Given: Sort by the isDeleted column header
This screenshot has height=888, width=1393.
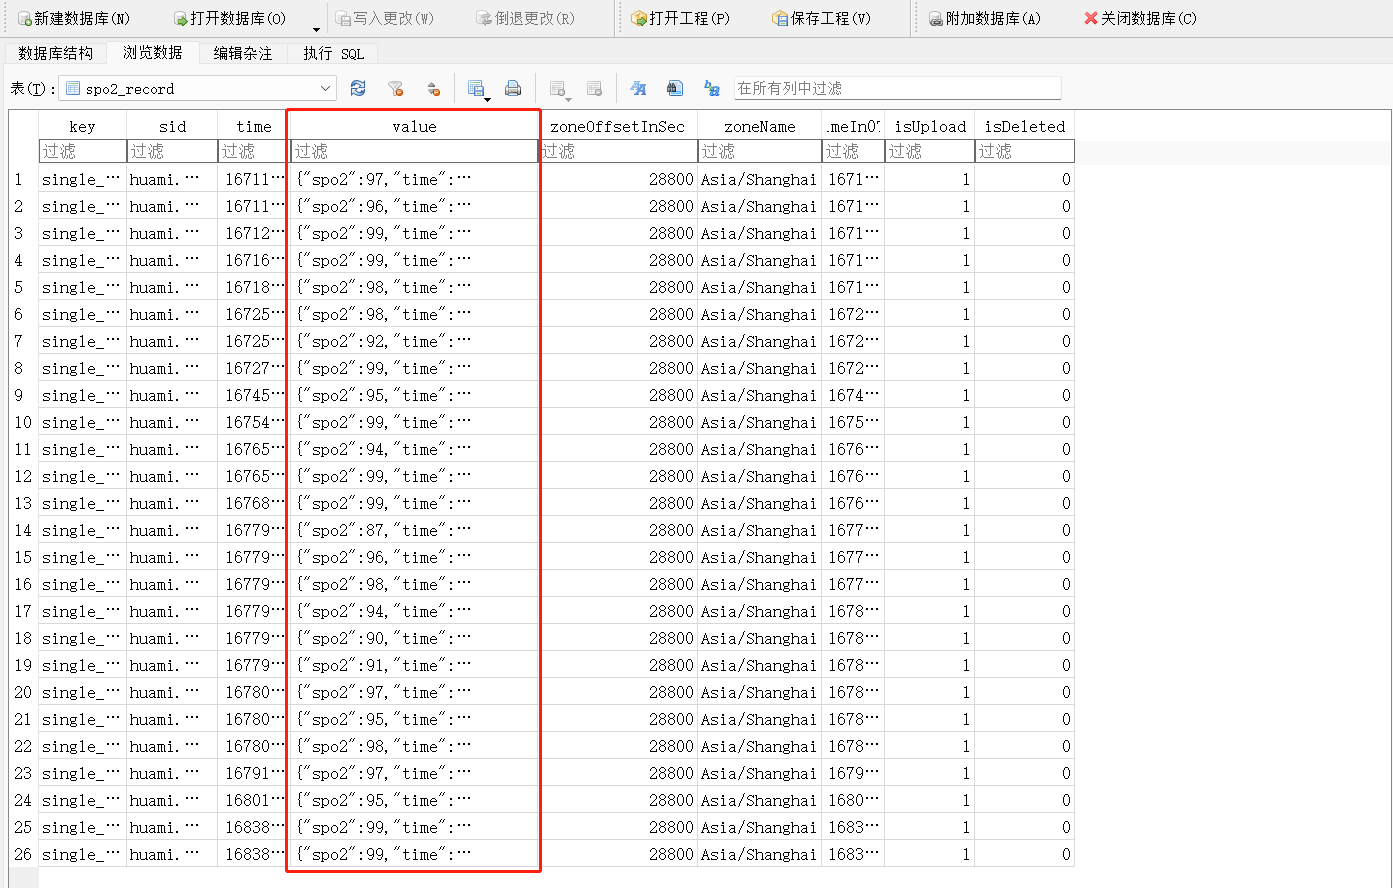Looking at the screenshot, I should click(x=1025, y=126).
